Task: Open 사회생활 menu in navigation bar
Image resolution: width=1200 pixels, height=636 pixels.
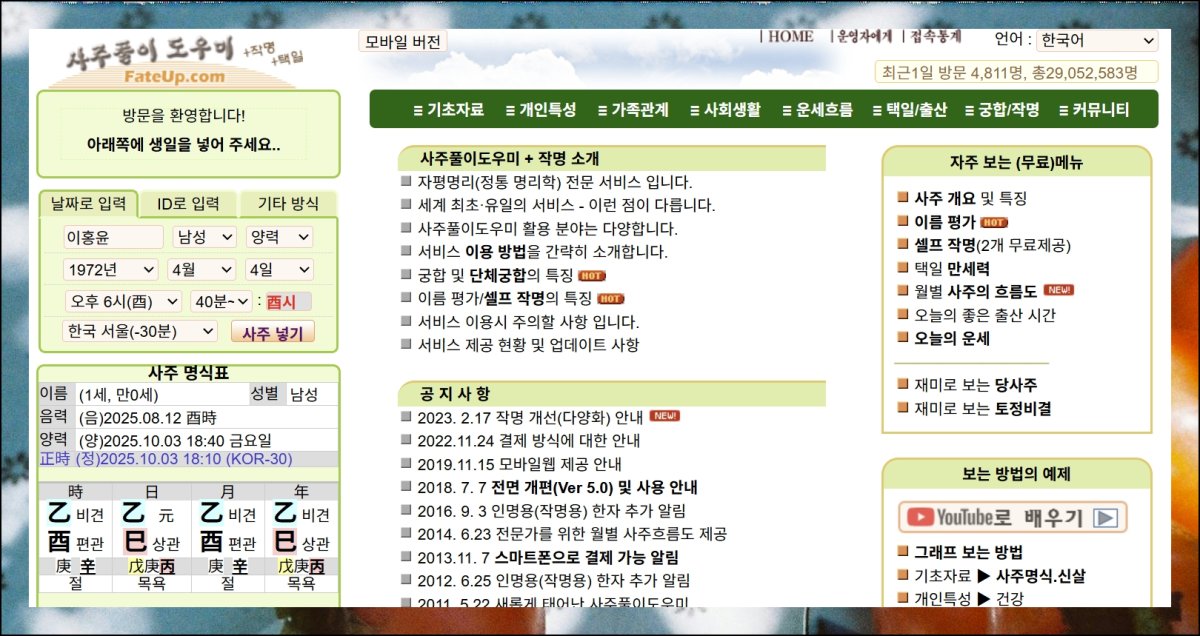Action: click(726, 110)
